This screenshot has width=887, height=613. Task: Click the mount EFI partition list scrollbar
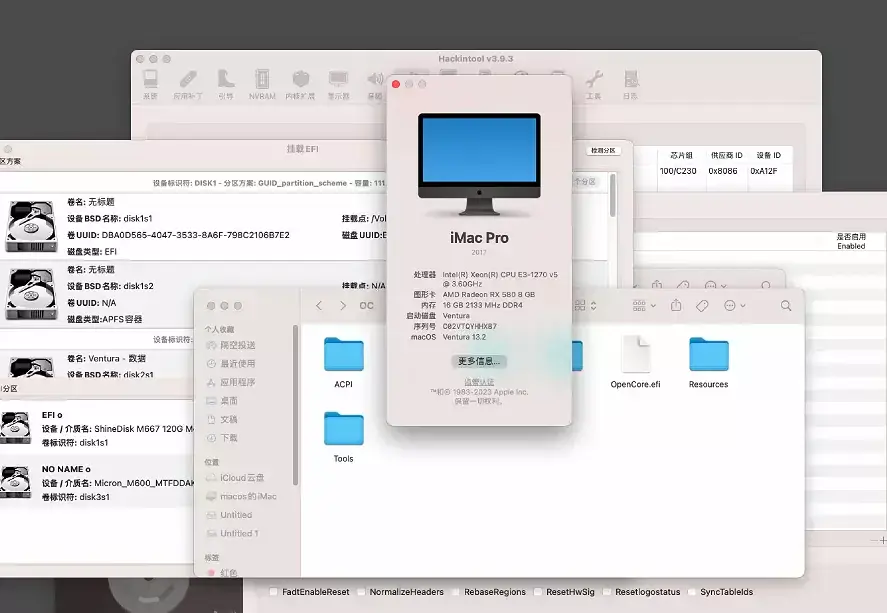point(613,195)
